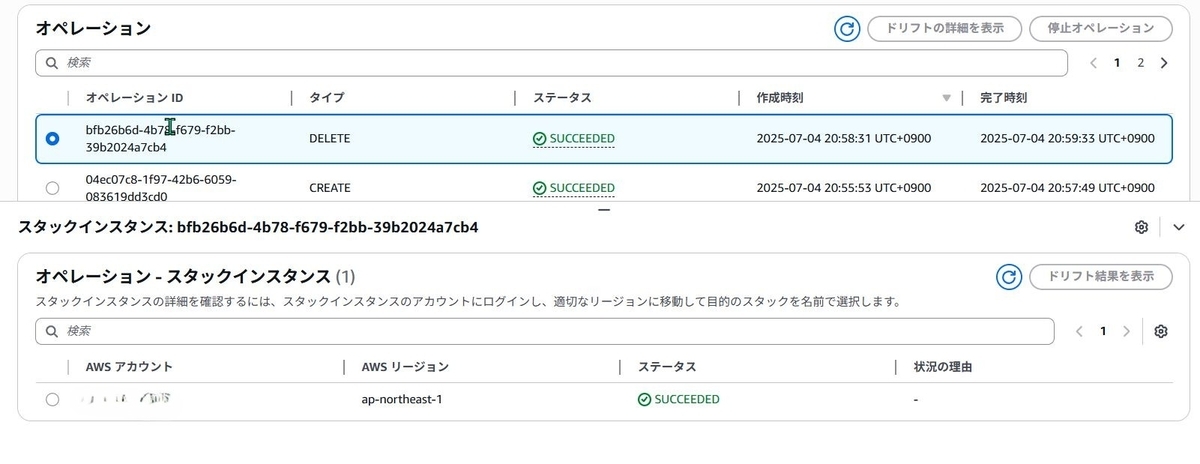1200x464 pixels.
Task: Sort the table by 完了時刻 column
Action: click(x=1004, y=98)
